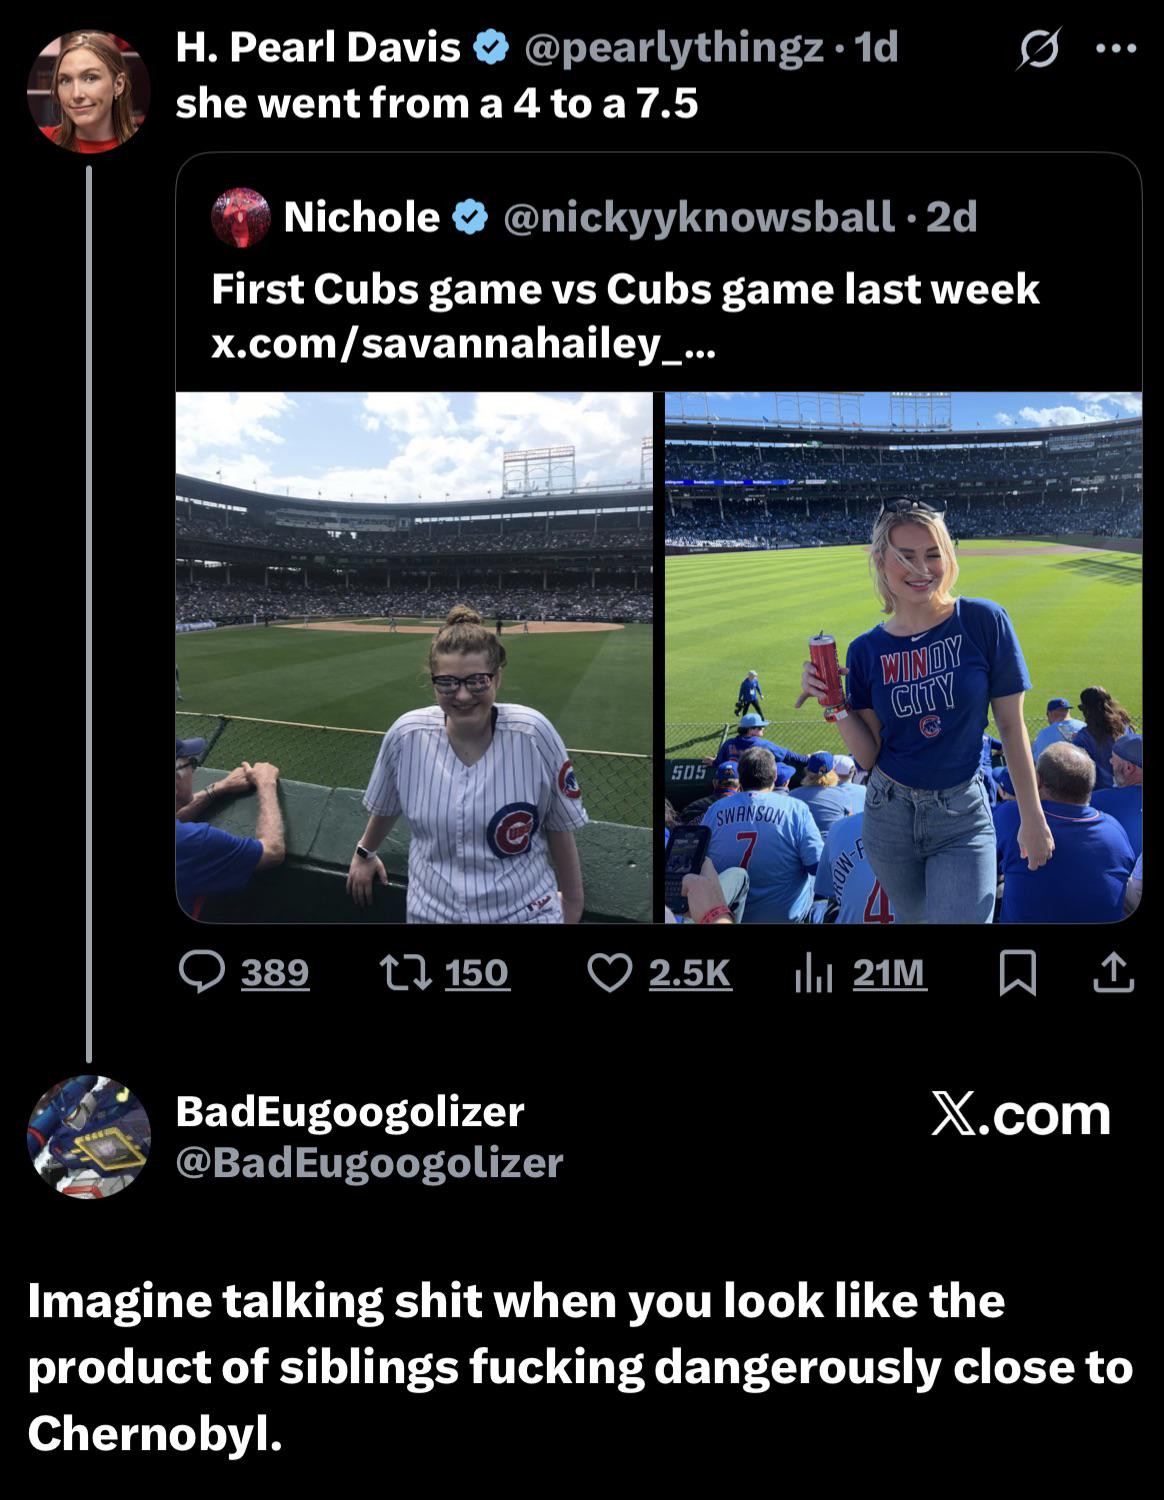Image resolution: width=1164 pixels, height=1500 pixels.
Task: Click the BadEugoogolizer display name
Action: click(350, 1111)
